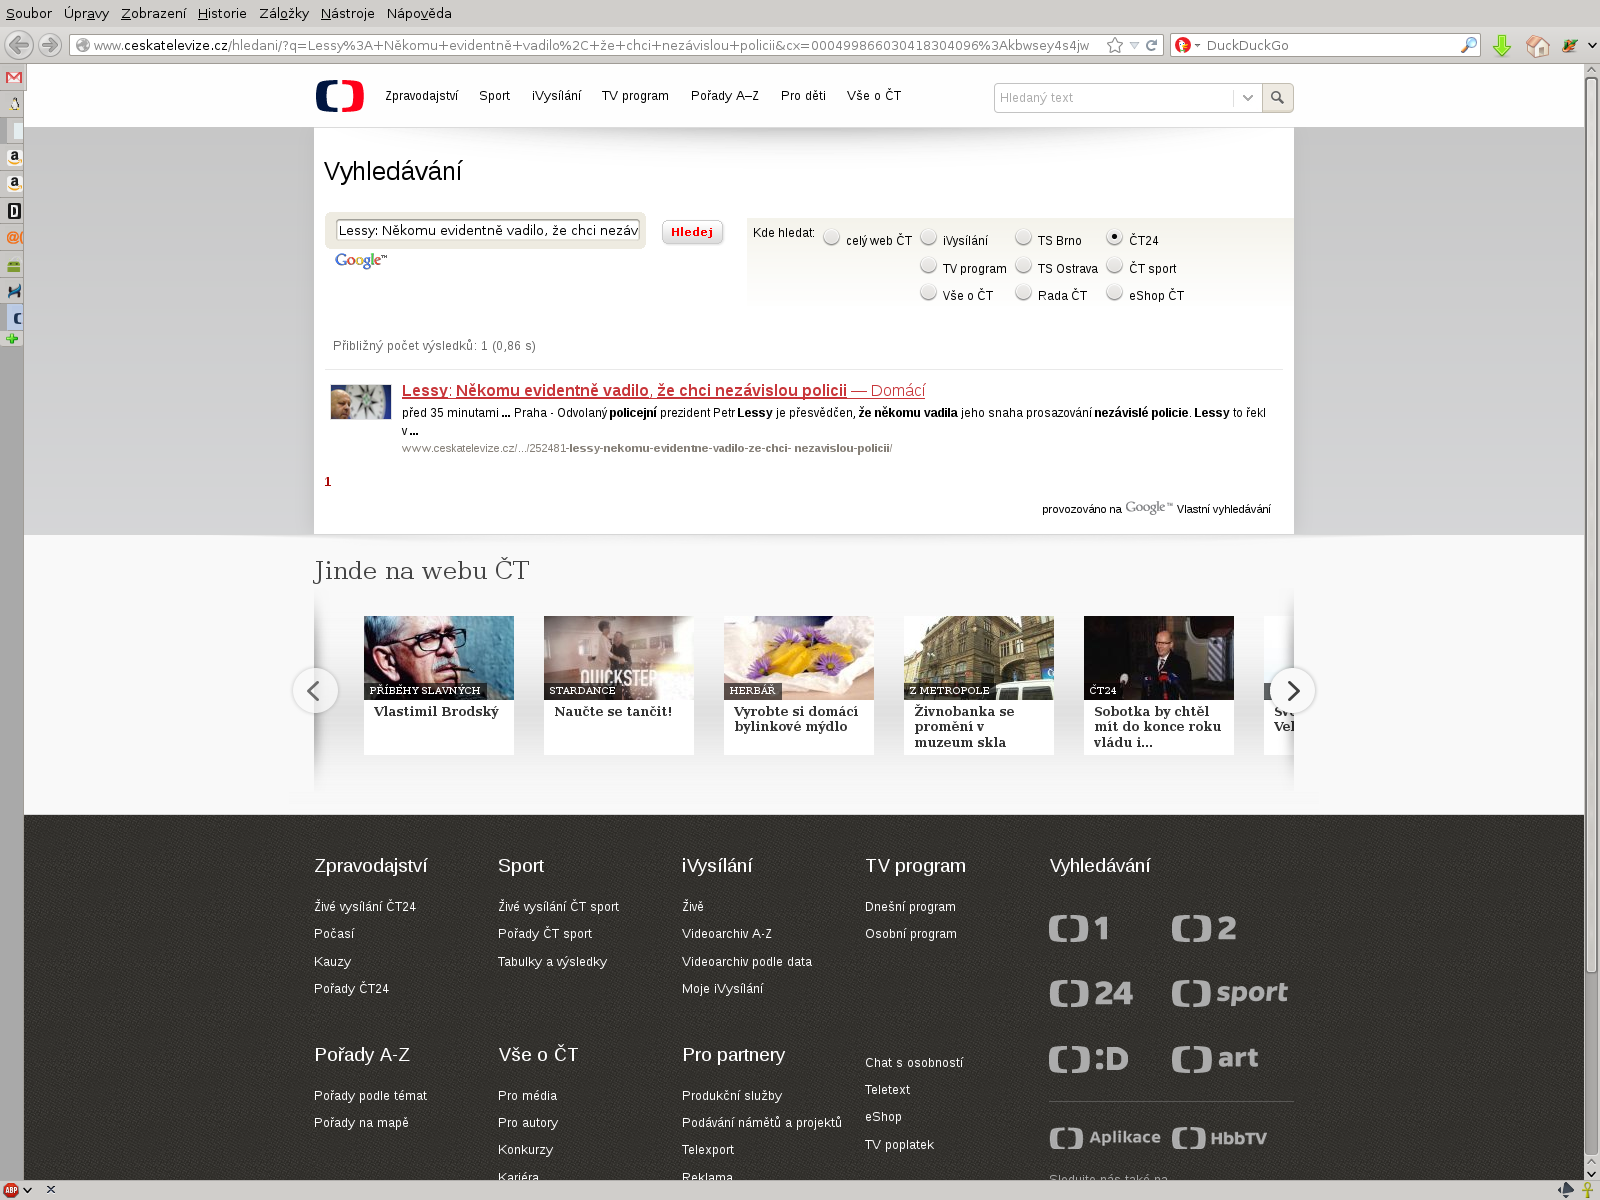Select the ČT sport radio button

click(x=1114, y=265)
